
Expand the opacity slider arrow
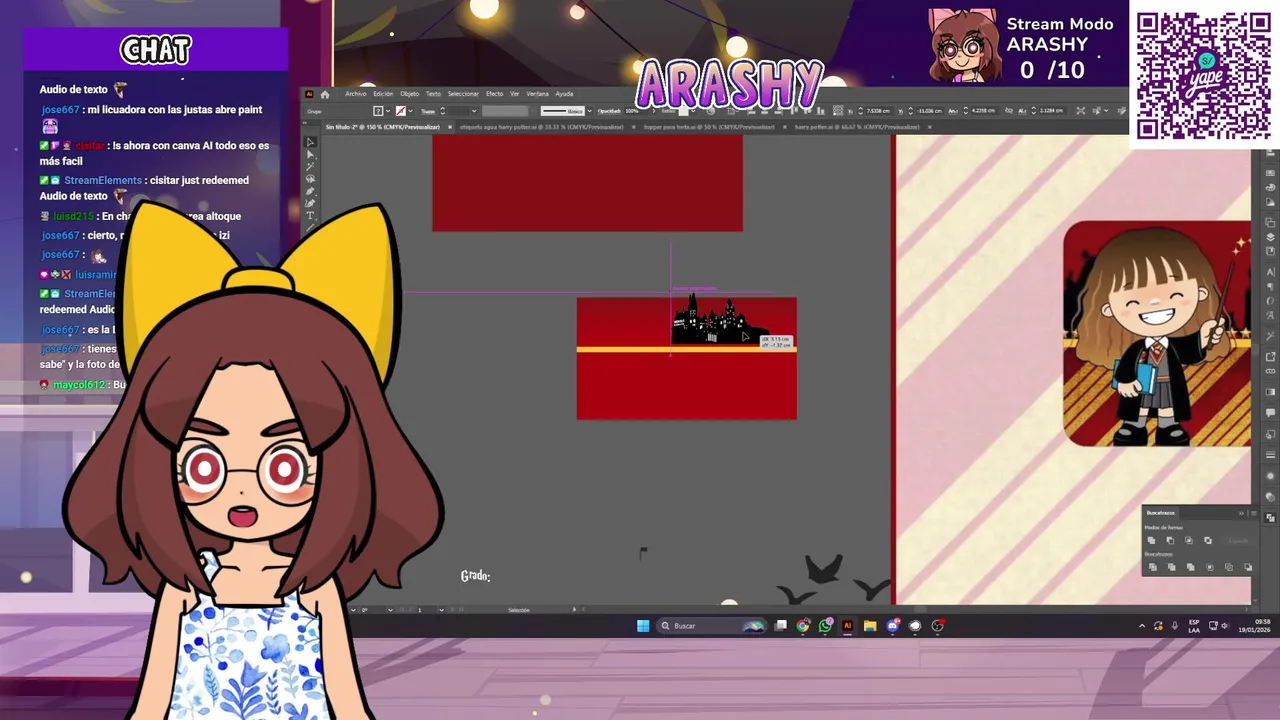(654, 111)
